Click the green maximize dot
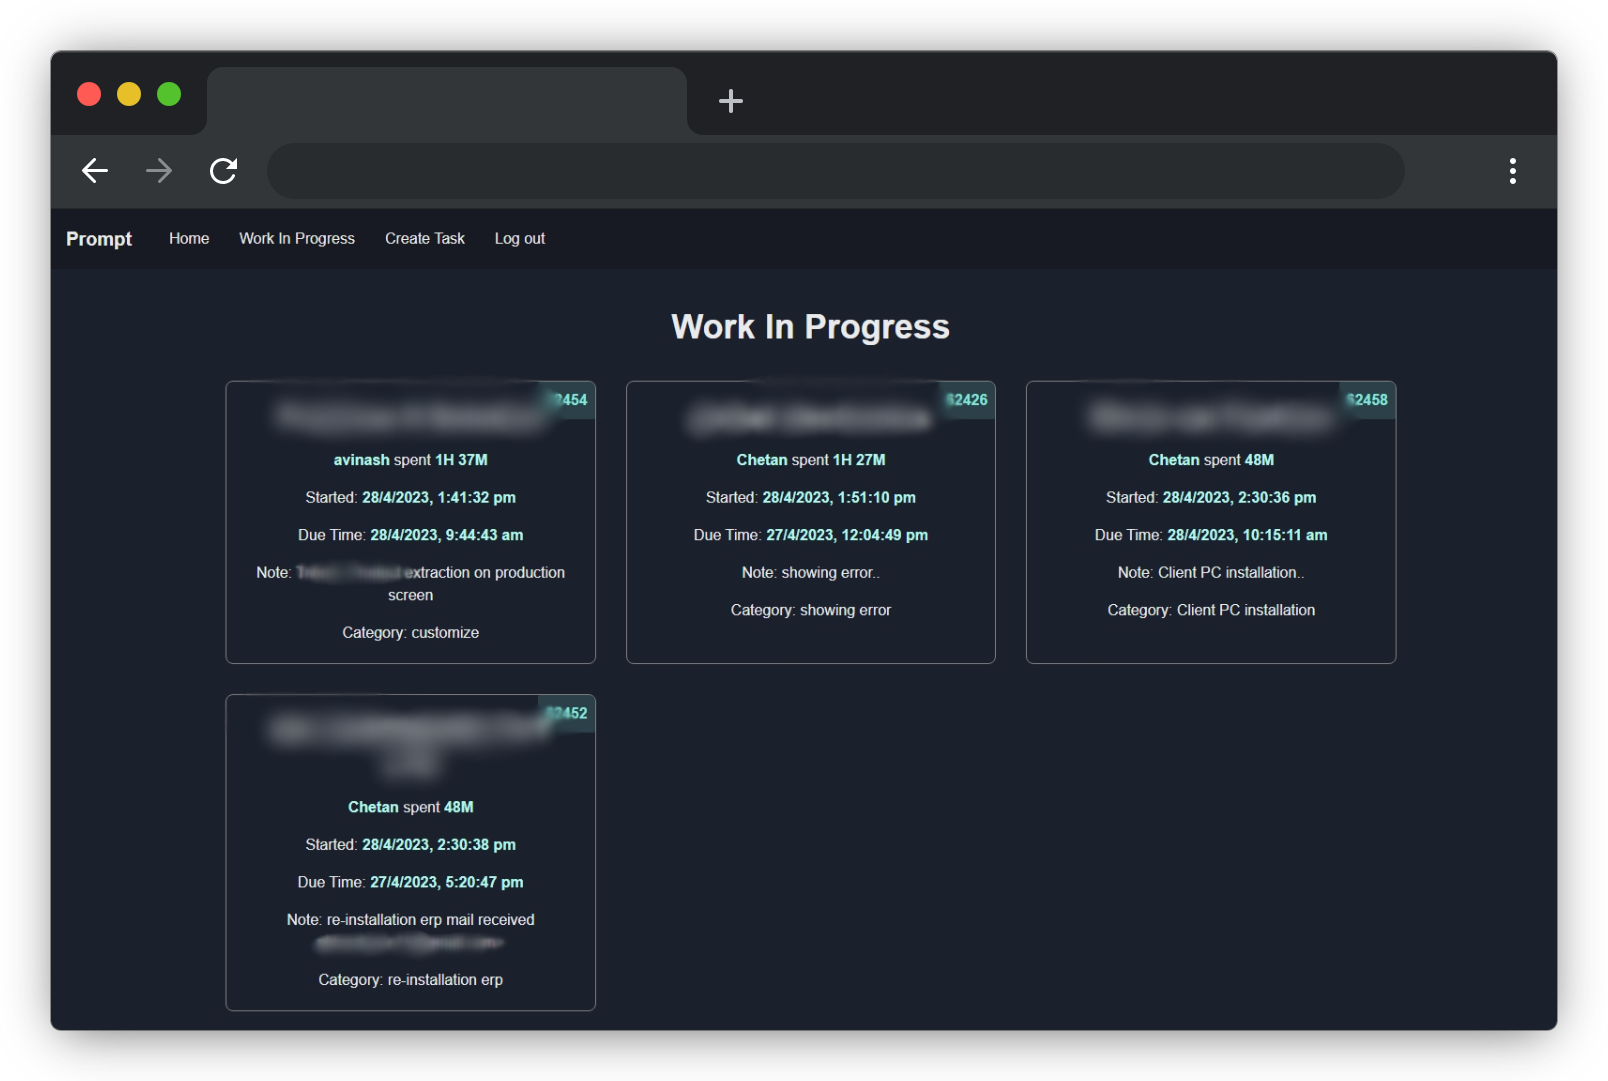 click(169, 94)
